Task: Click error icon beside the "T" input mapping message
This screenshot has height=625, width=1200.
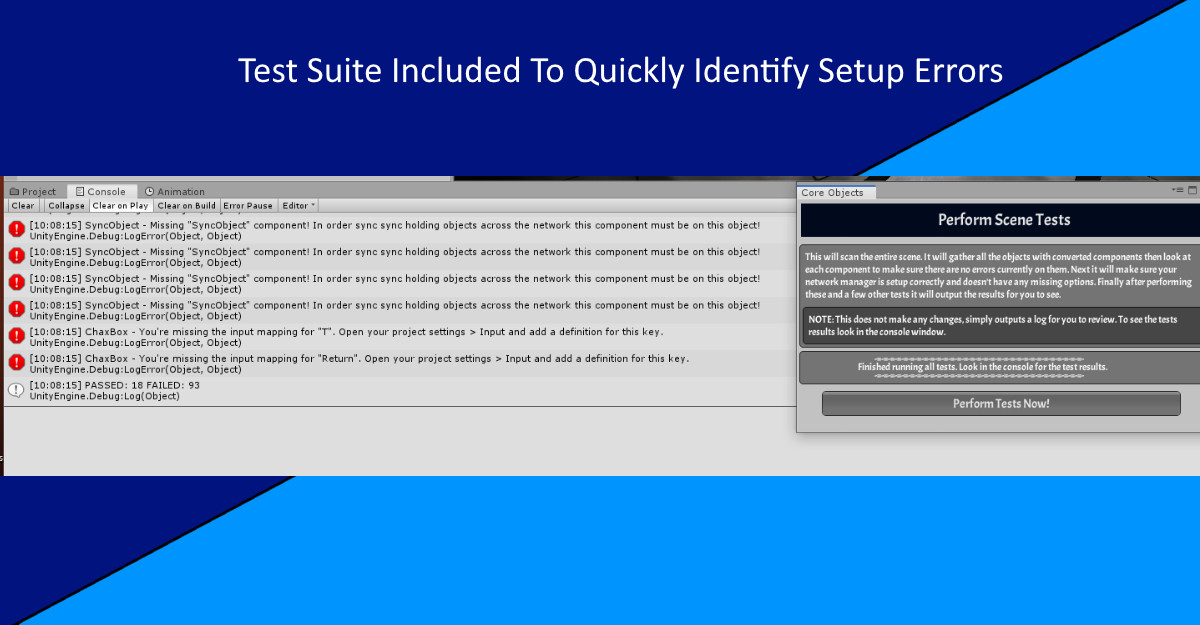Action: (x=16, y=337)
